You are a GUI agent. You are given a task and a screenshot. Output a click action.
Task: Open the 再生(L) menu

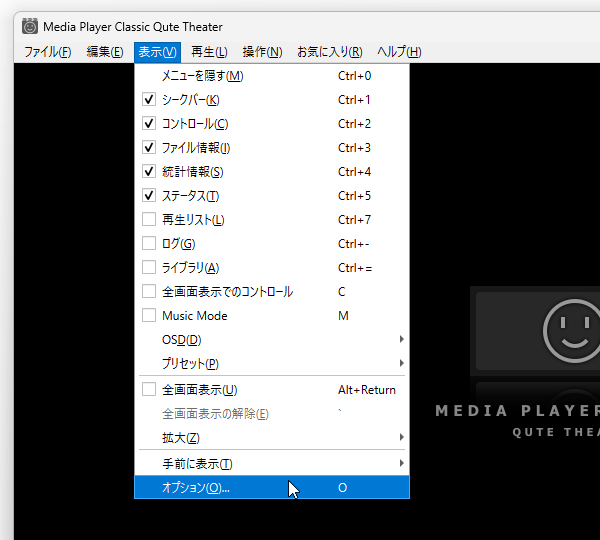click(209, 52)
